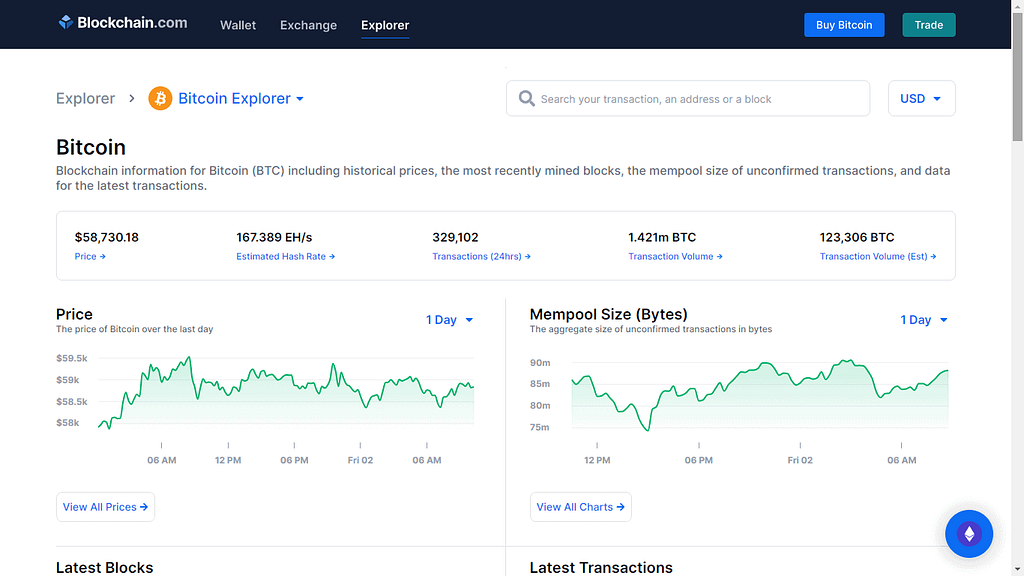The height and width of the screenshot is (576, 1024).
Task: Open the floating Ethereum round button
Action: (969, 534)
